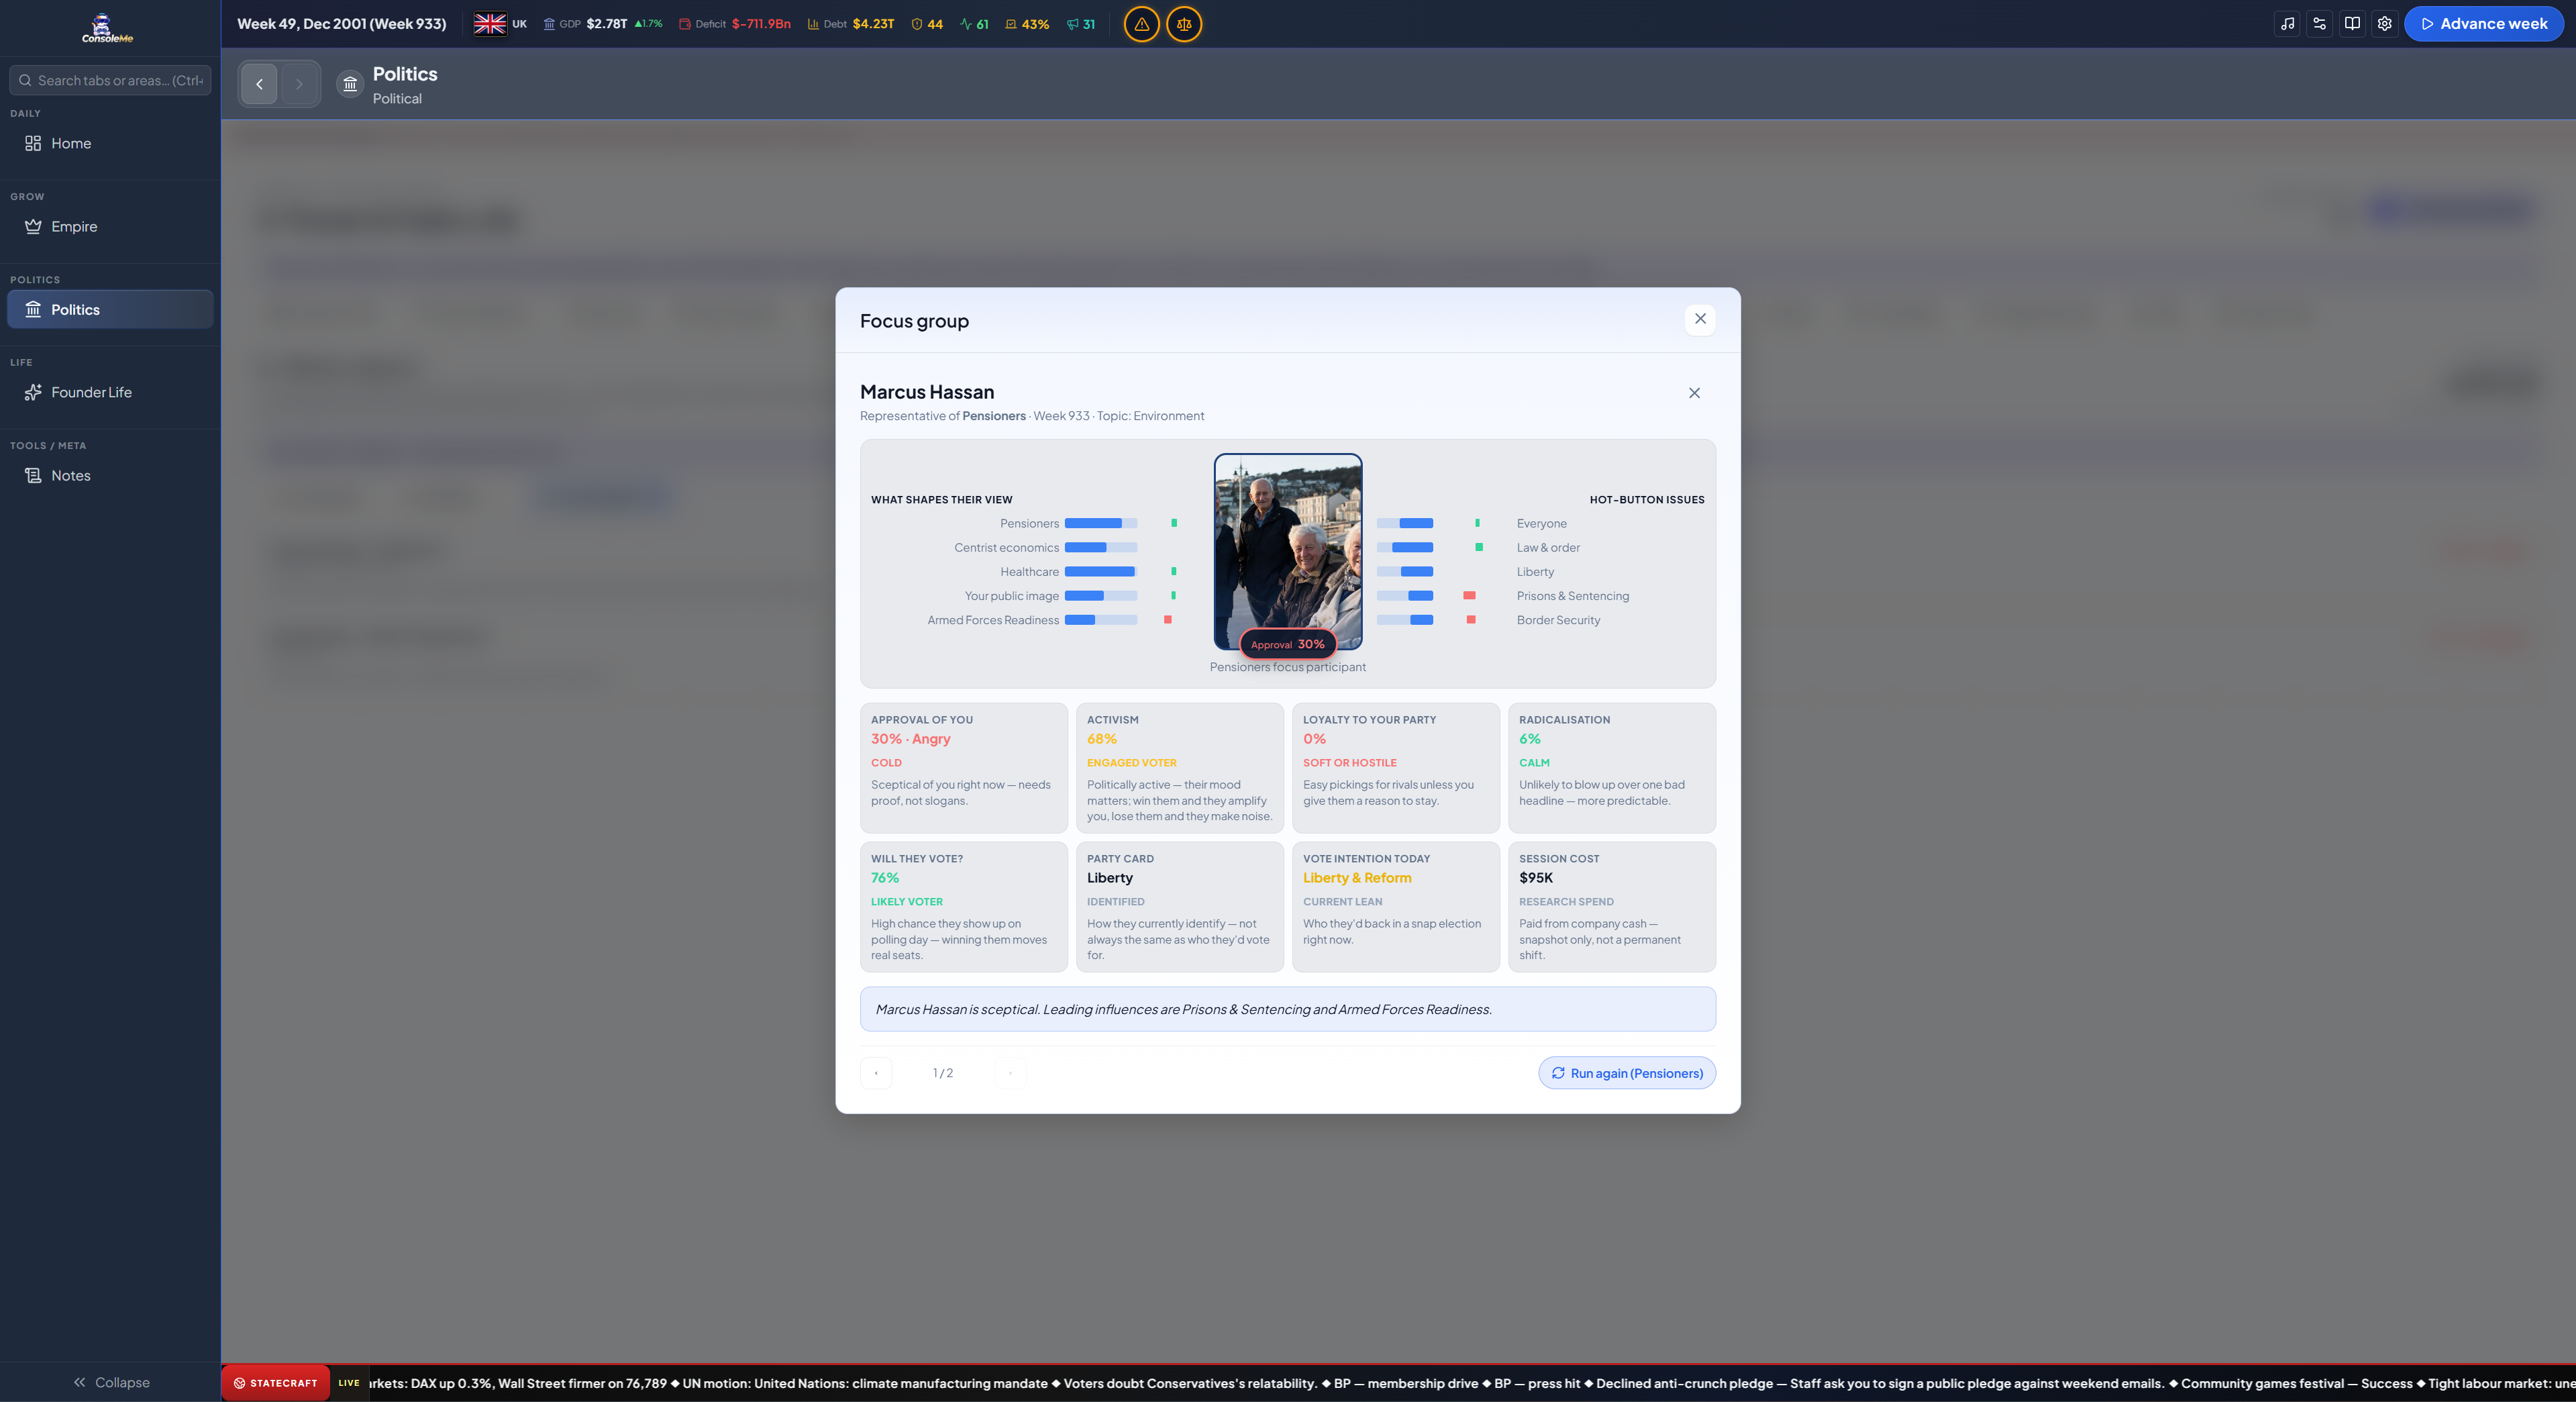
Task: Click Run again (Pensioners) button
Action: pyautogui.click(x=1627, y=1073)
